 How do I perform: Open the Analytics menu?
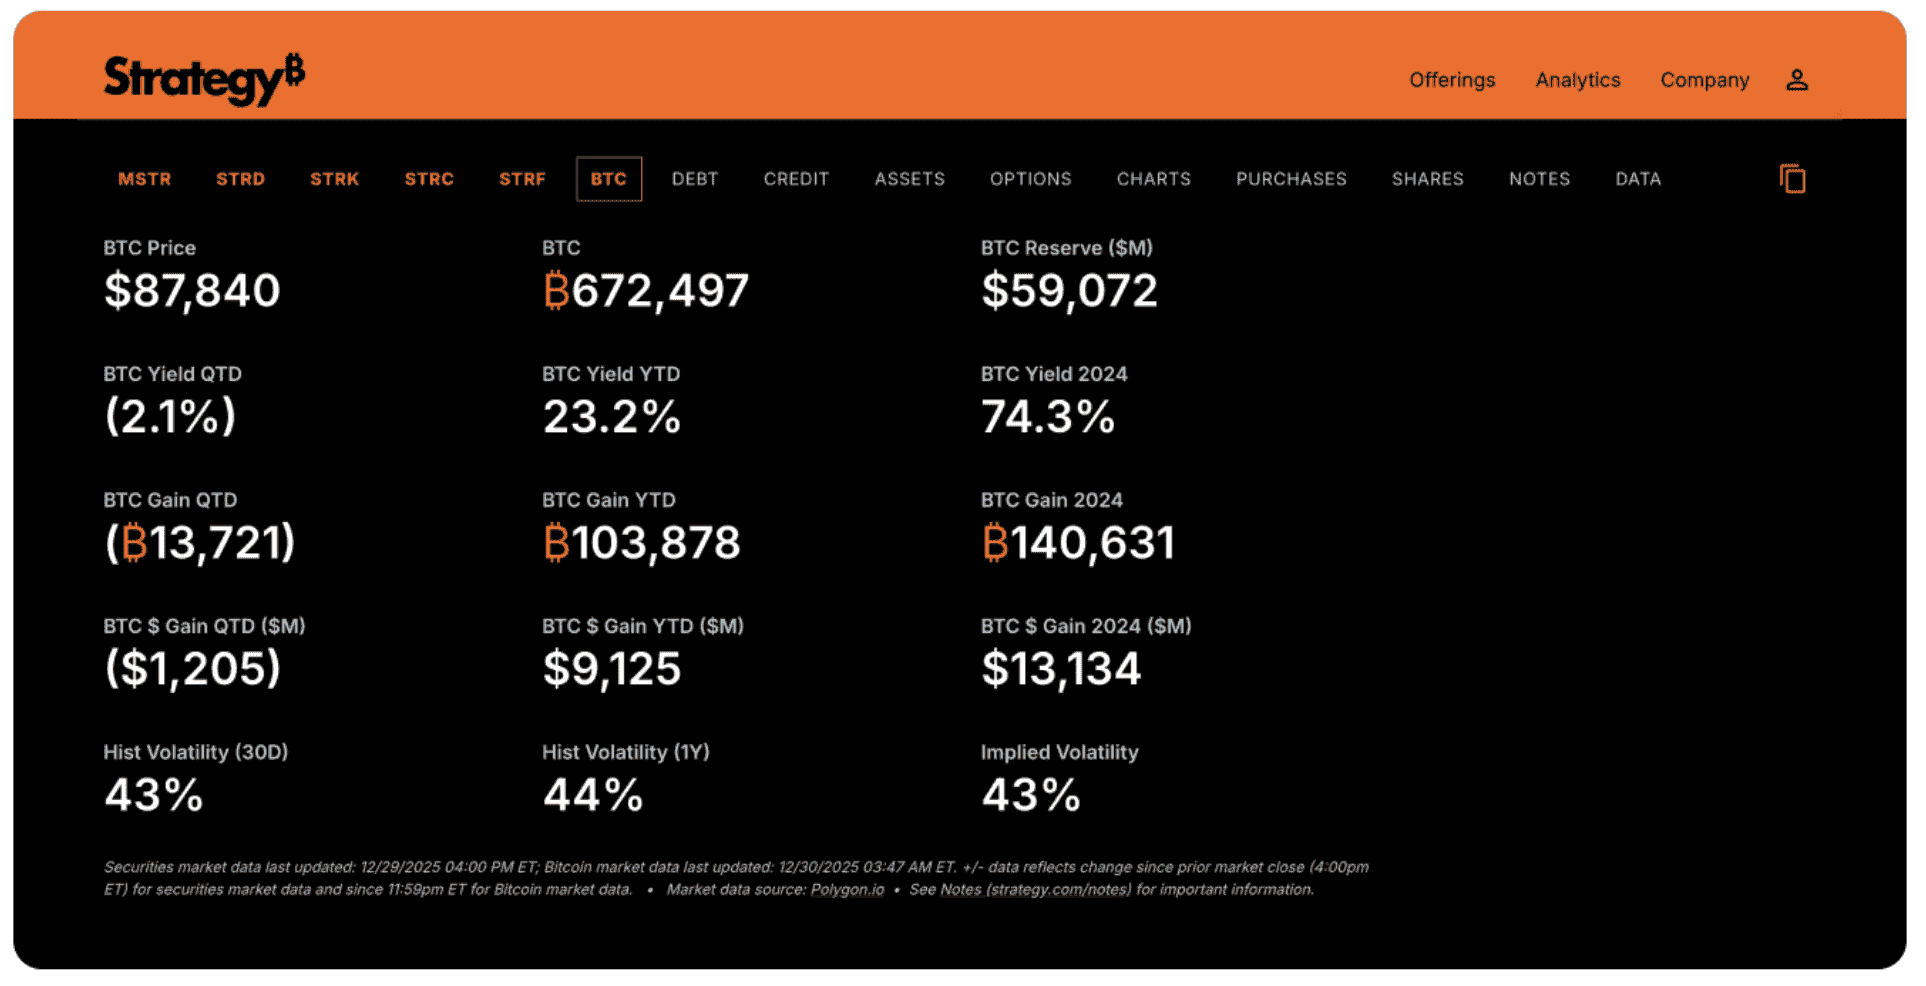pos(1577,80)
